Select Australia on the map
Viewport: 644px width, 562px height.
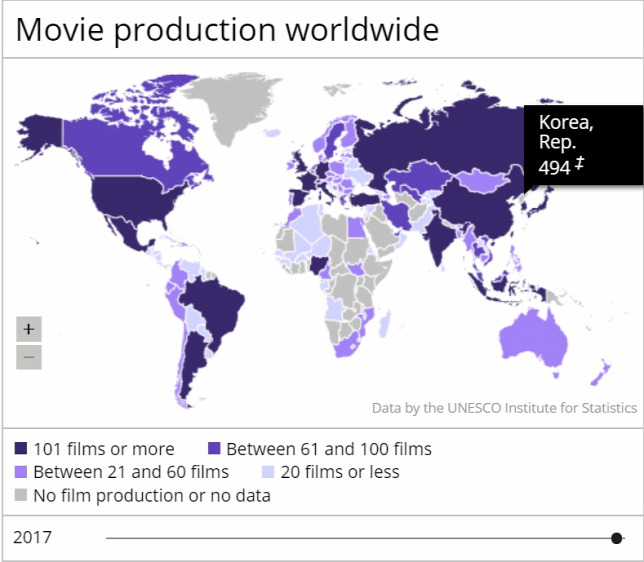click(x=534, y=339)
